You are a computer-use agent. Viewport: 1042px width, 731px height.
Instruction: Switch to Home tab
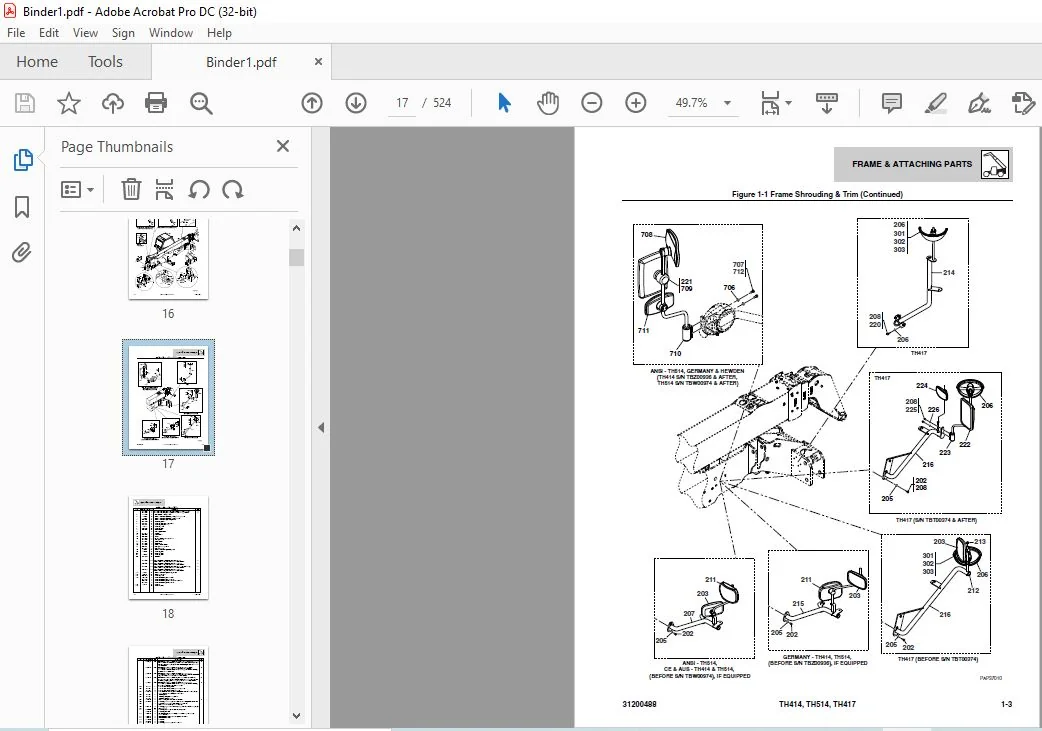click(x=37, y=62)
